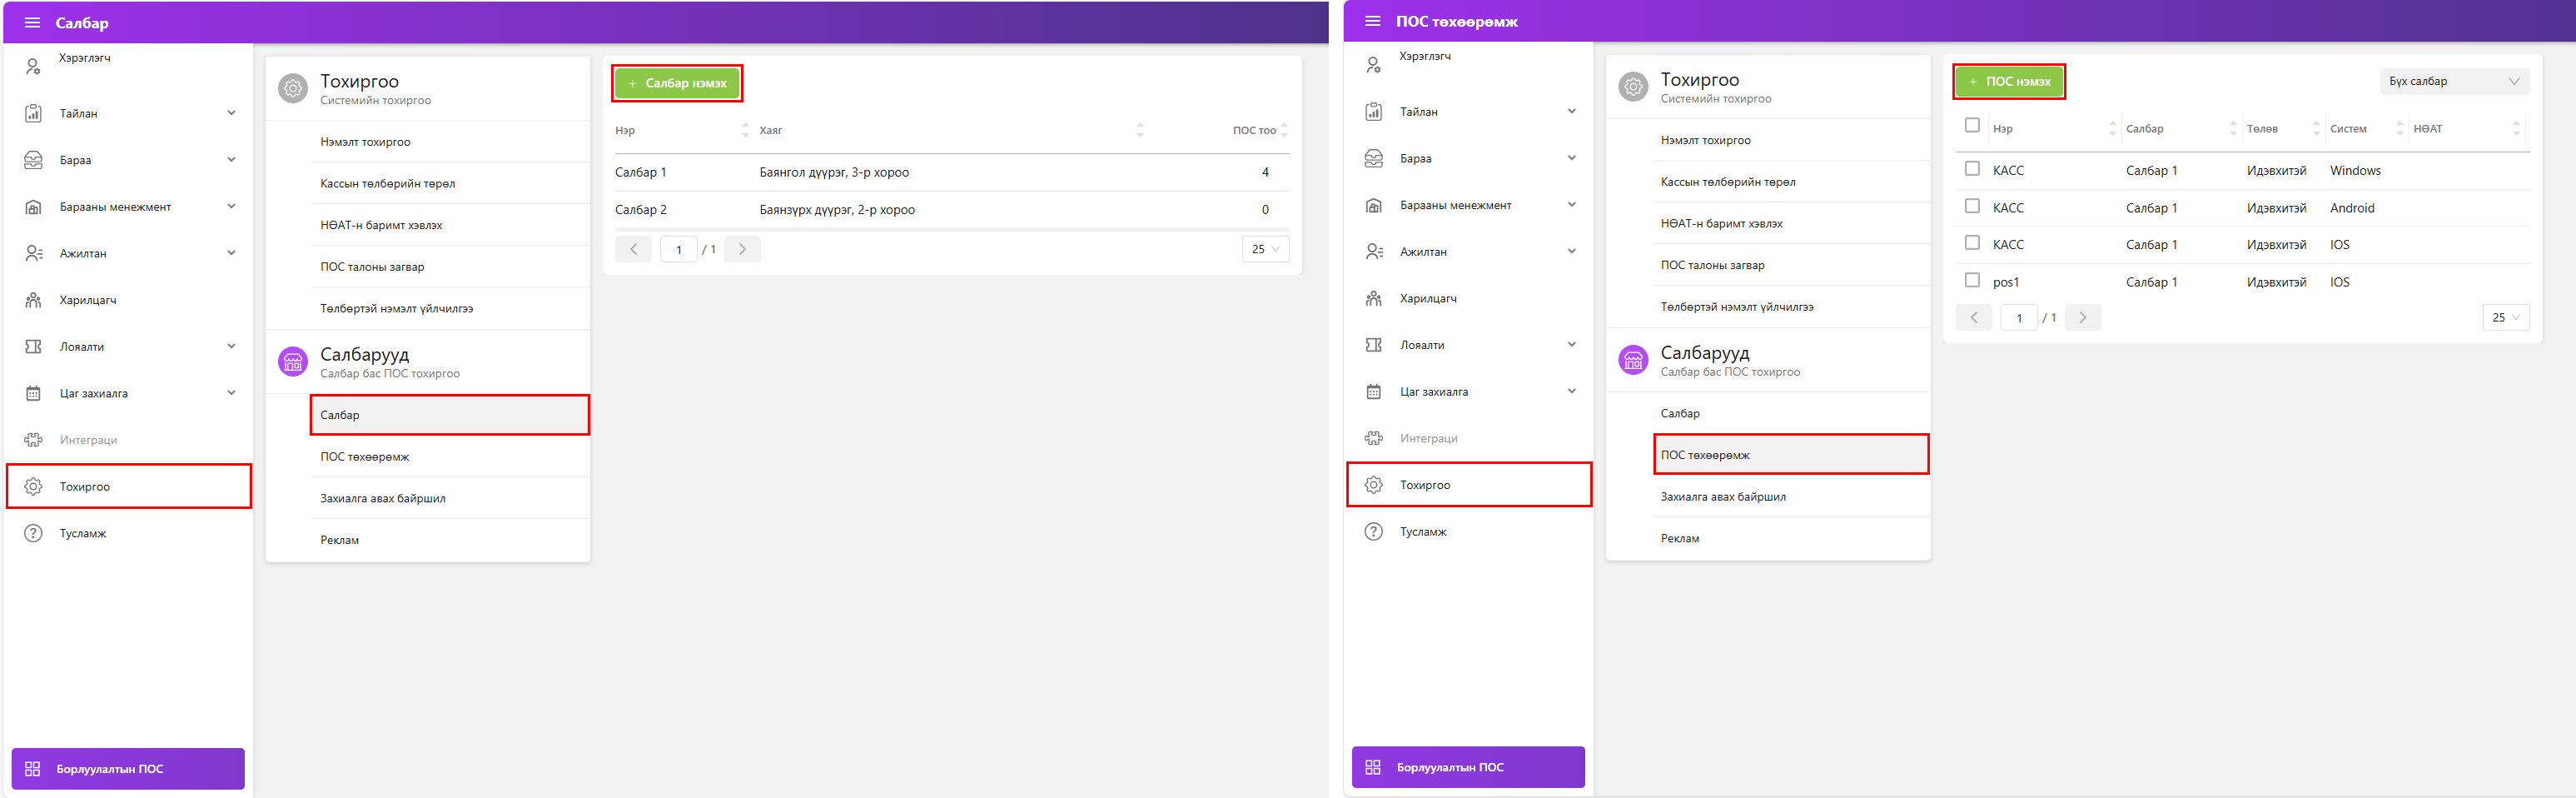Open page-size 25 dropdown under the device table
Screen dimensions: 2576x798
pyautogui.click(x=2505, y=318)
